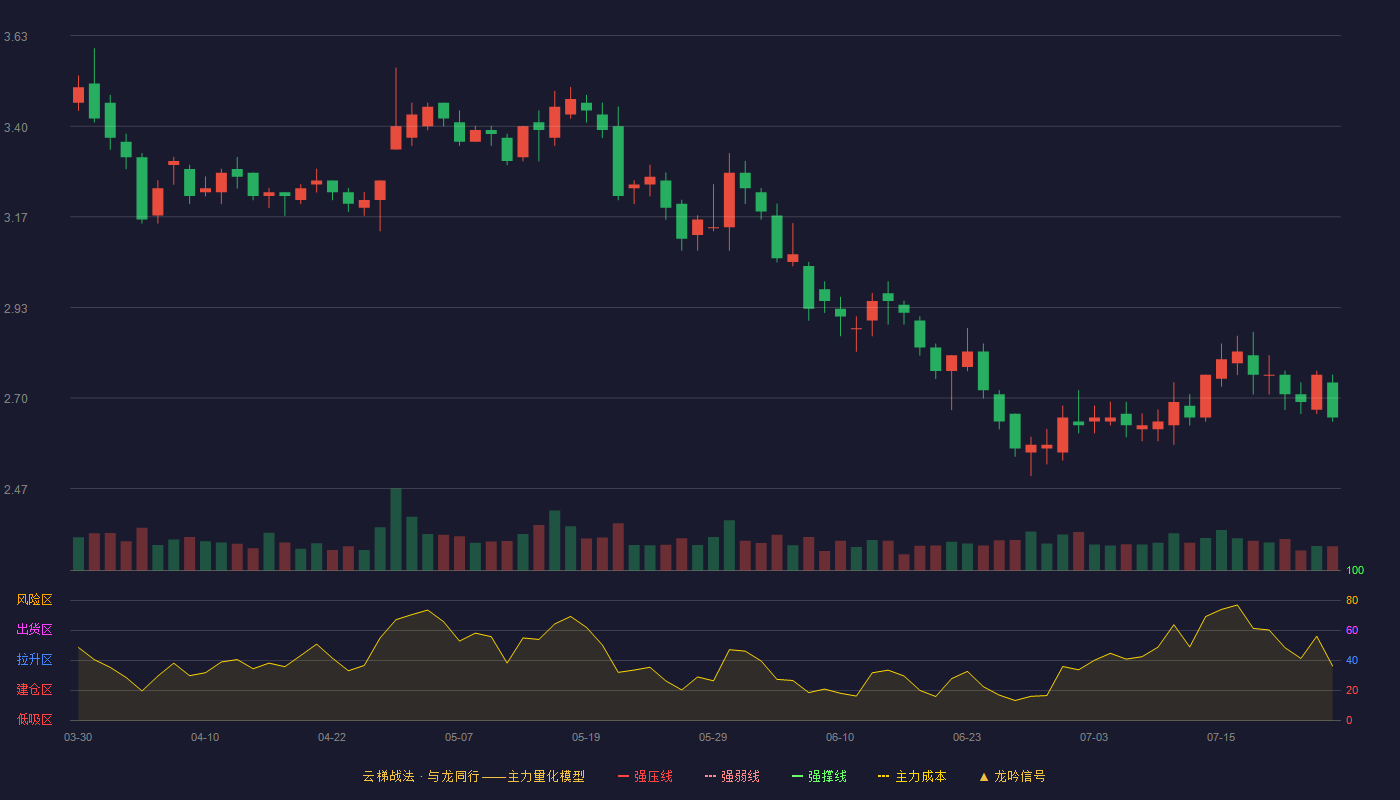Click the 20 indicator scale value
The height and width of the screenshot is (800, 1400).
pyautogui.click(x=1352, y=690)
